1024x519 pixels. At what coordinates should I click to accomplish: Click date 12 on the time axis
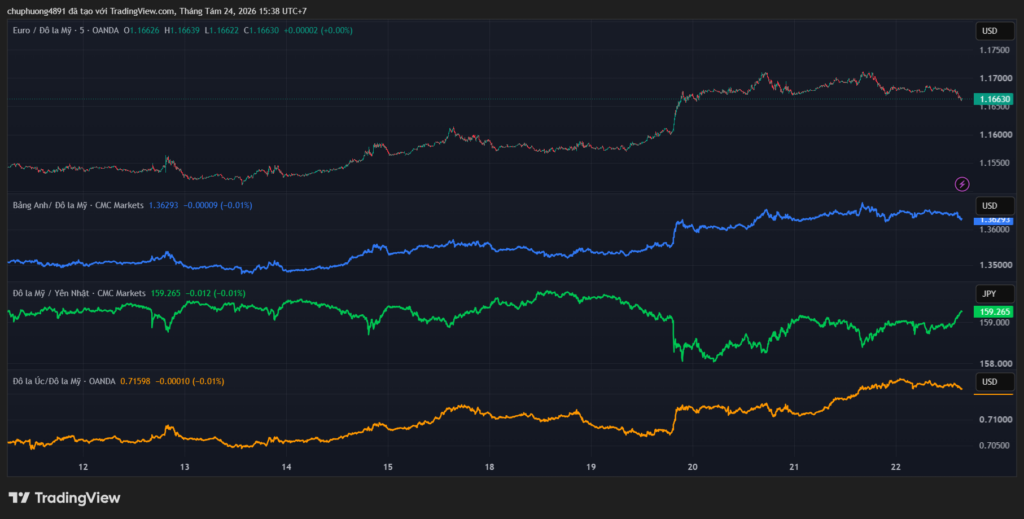[83, 467]
